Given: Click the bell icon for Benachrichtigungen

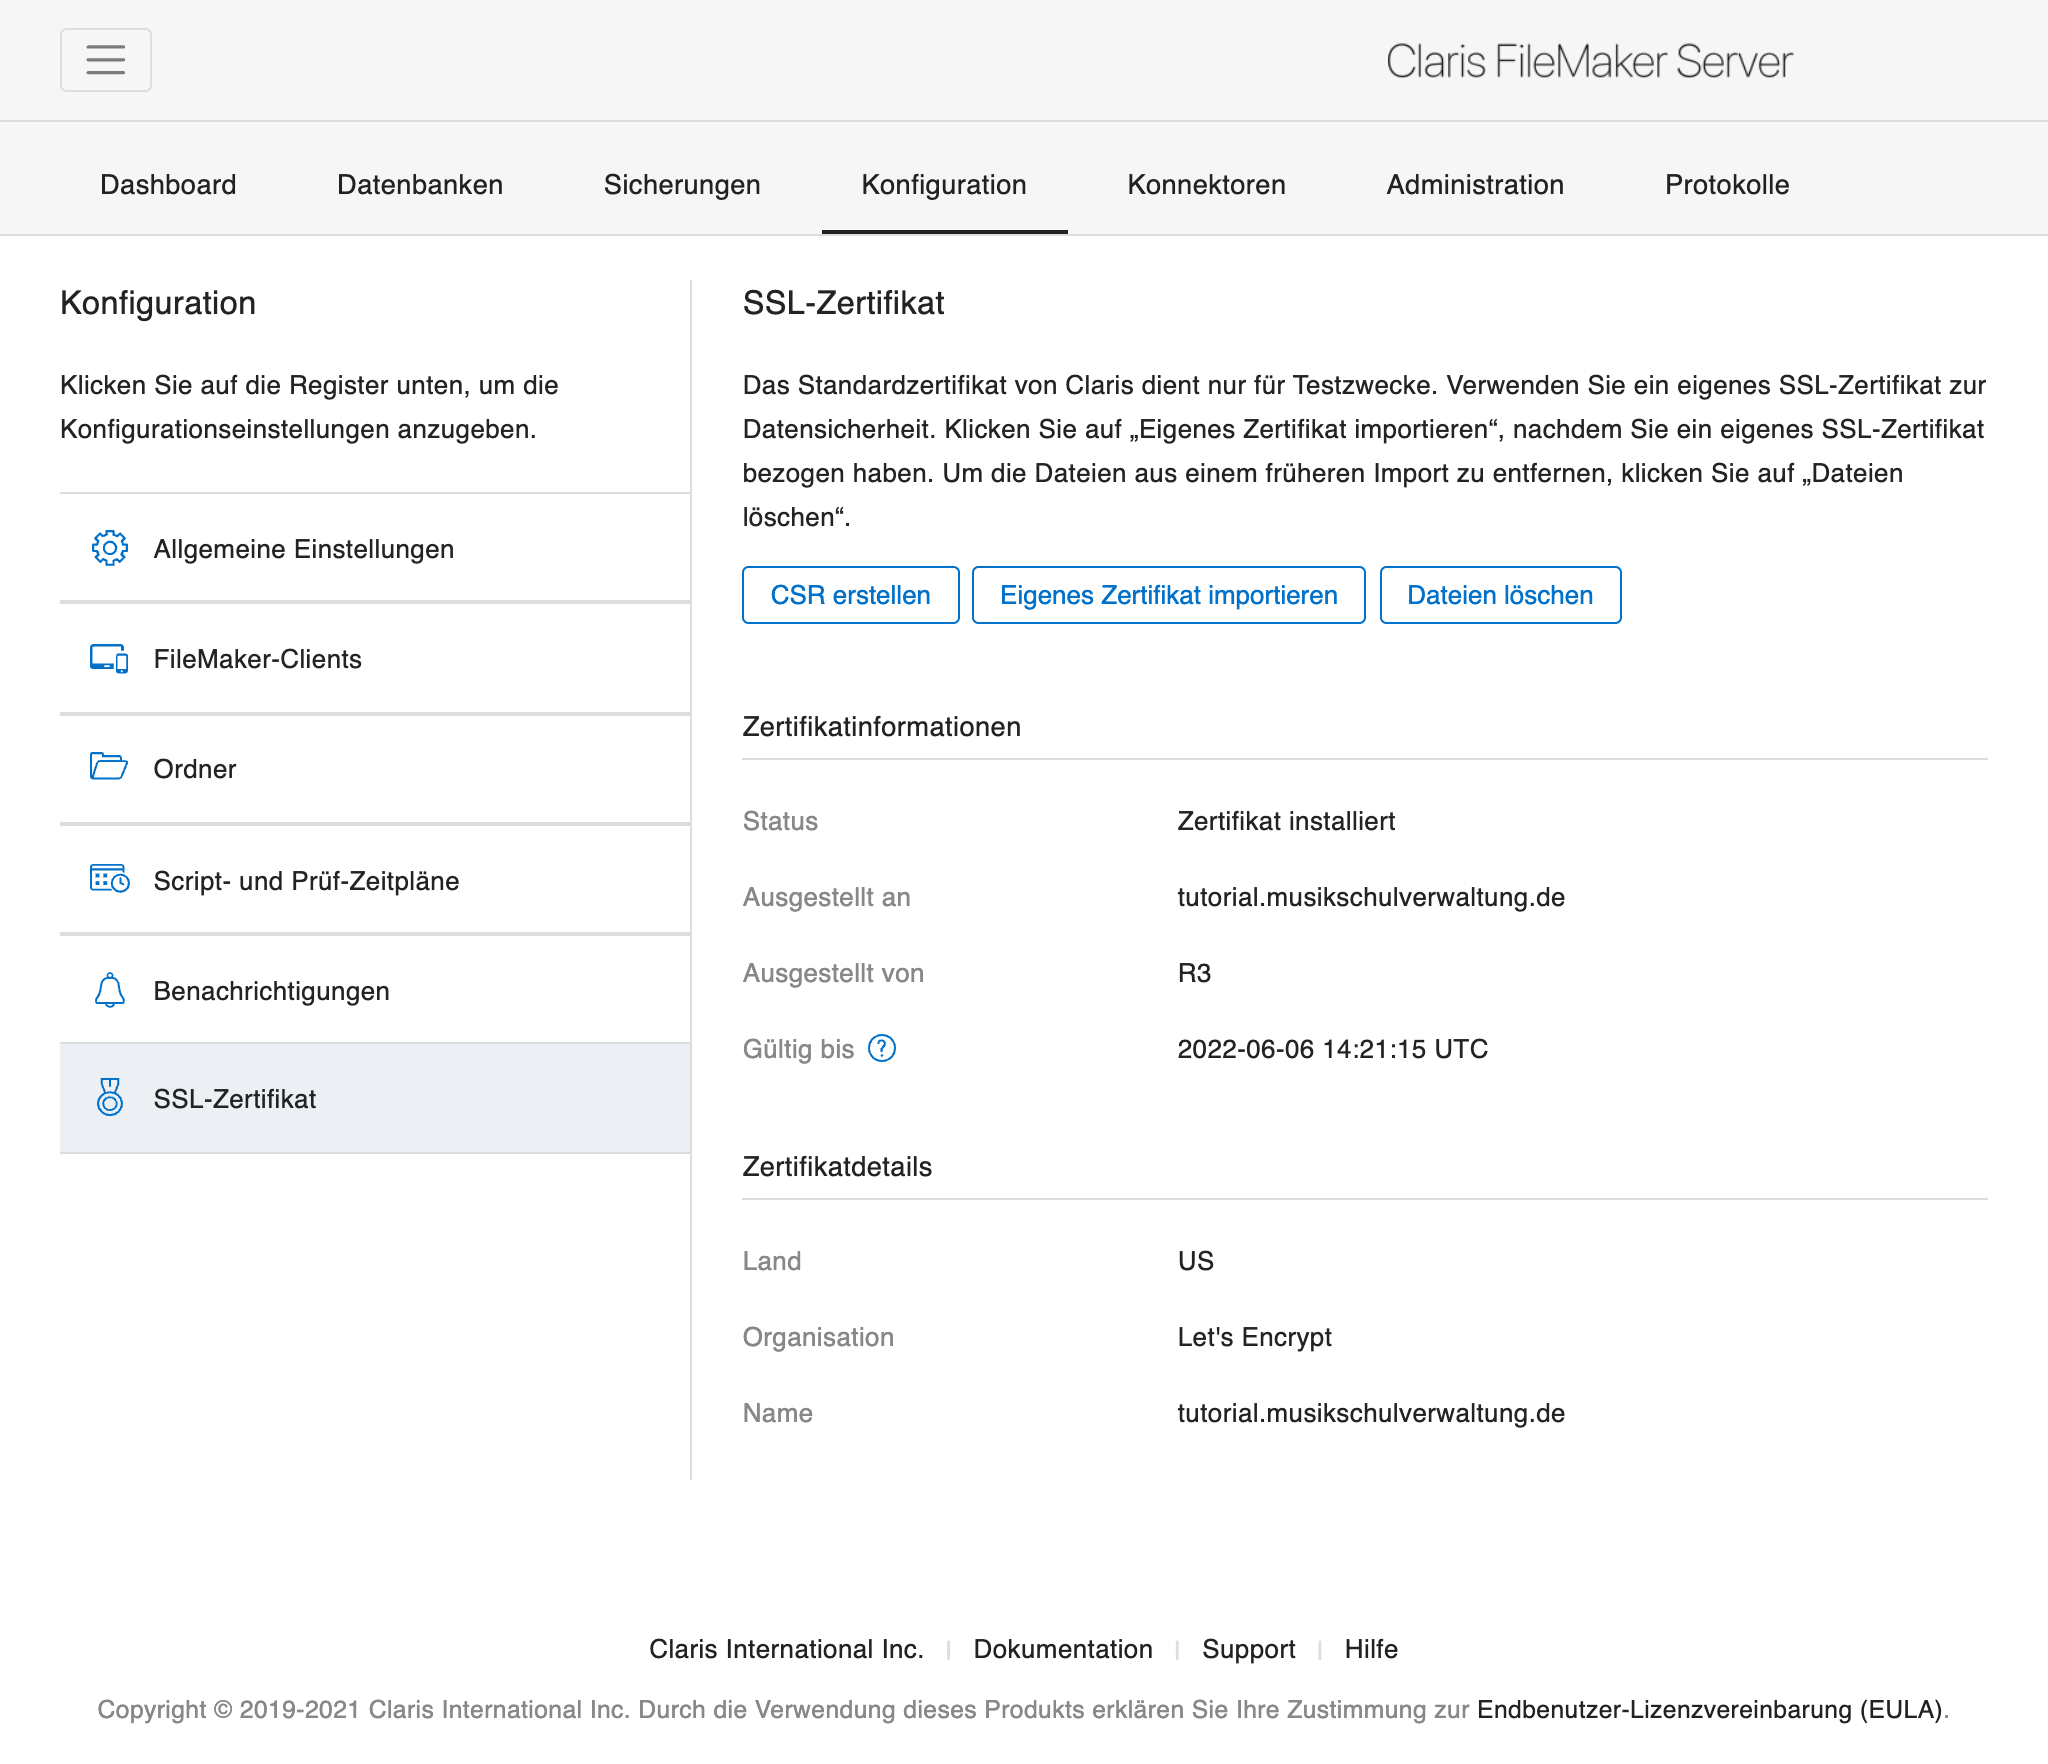Looking at the screenshot, I should (x=110, y=990).
